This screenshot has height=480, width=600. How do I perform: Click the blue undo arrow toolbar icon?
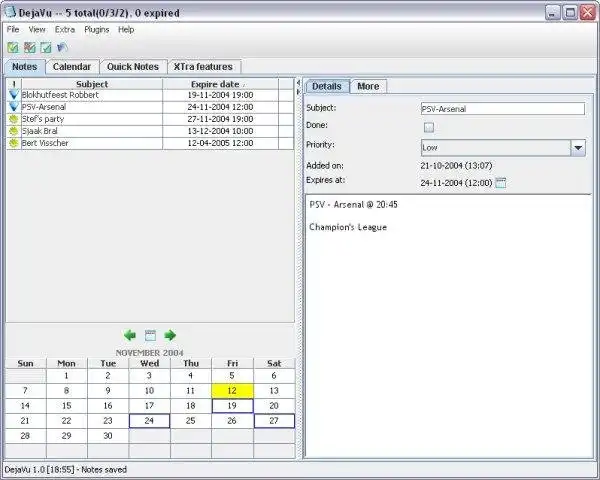point(62,47)
